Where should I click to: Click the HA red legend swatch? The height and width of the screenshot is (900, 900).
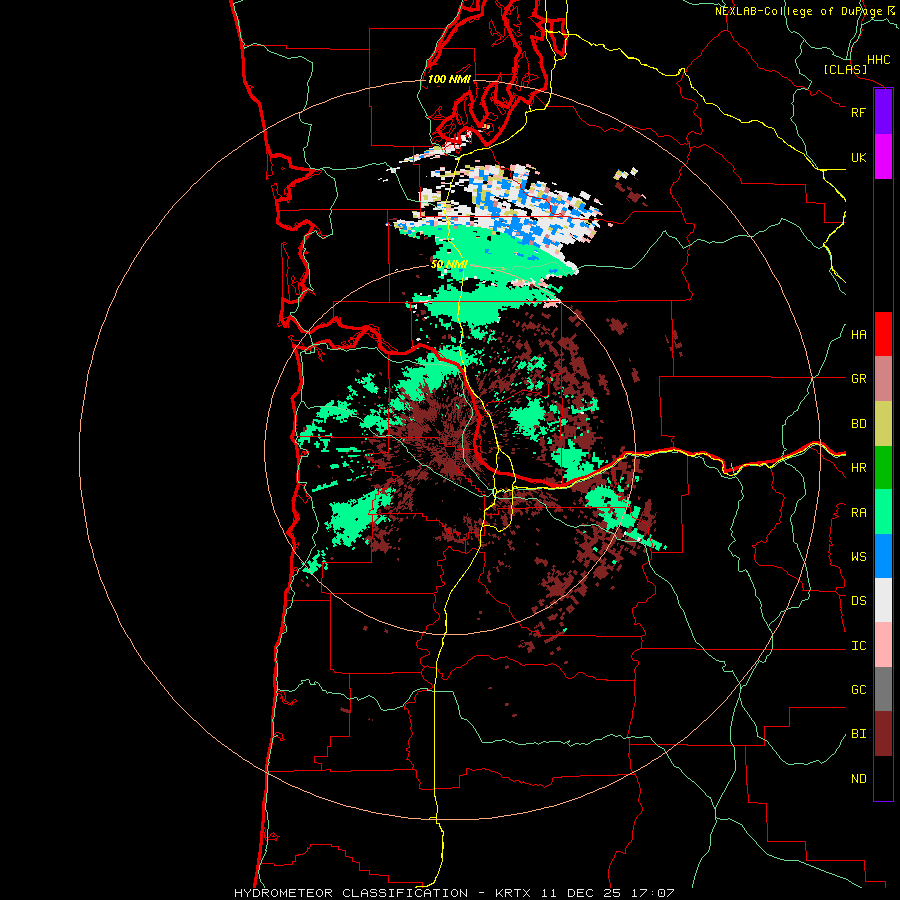point(883,334)
